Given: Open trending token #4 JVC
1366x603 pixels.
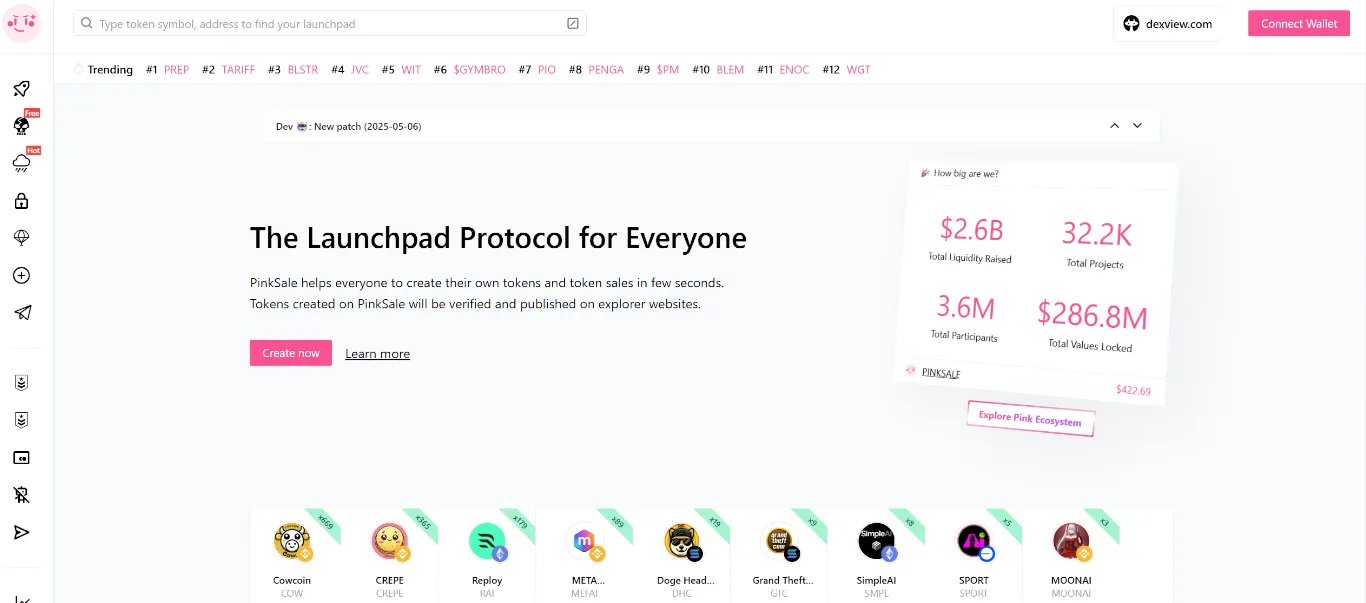Looking at the screenshot, I should coord(350,70).
